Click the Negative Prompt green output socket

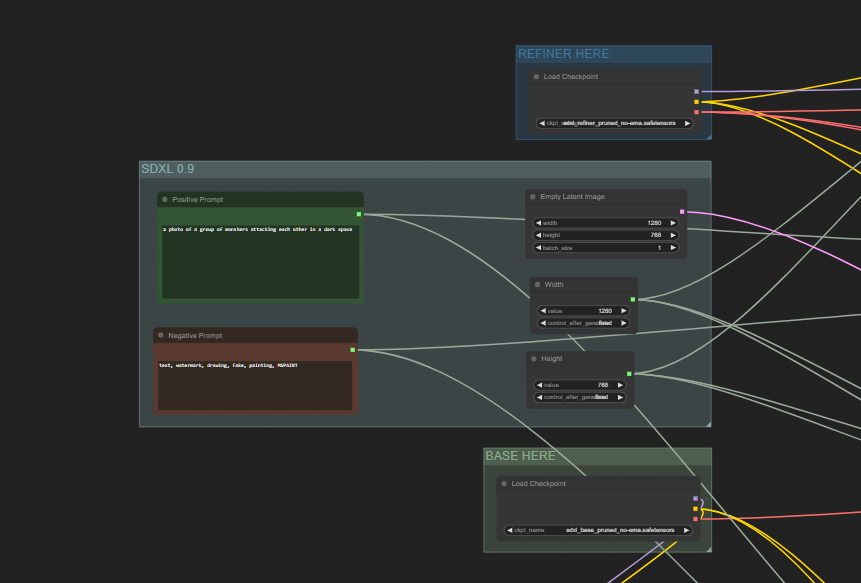[x=353, y=350]
